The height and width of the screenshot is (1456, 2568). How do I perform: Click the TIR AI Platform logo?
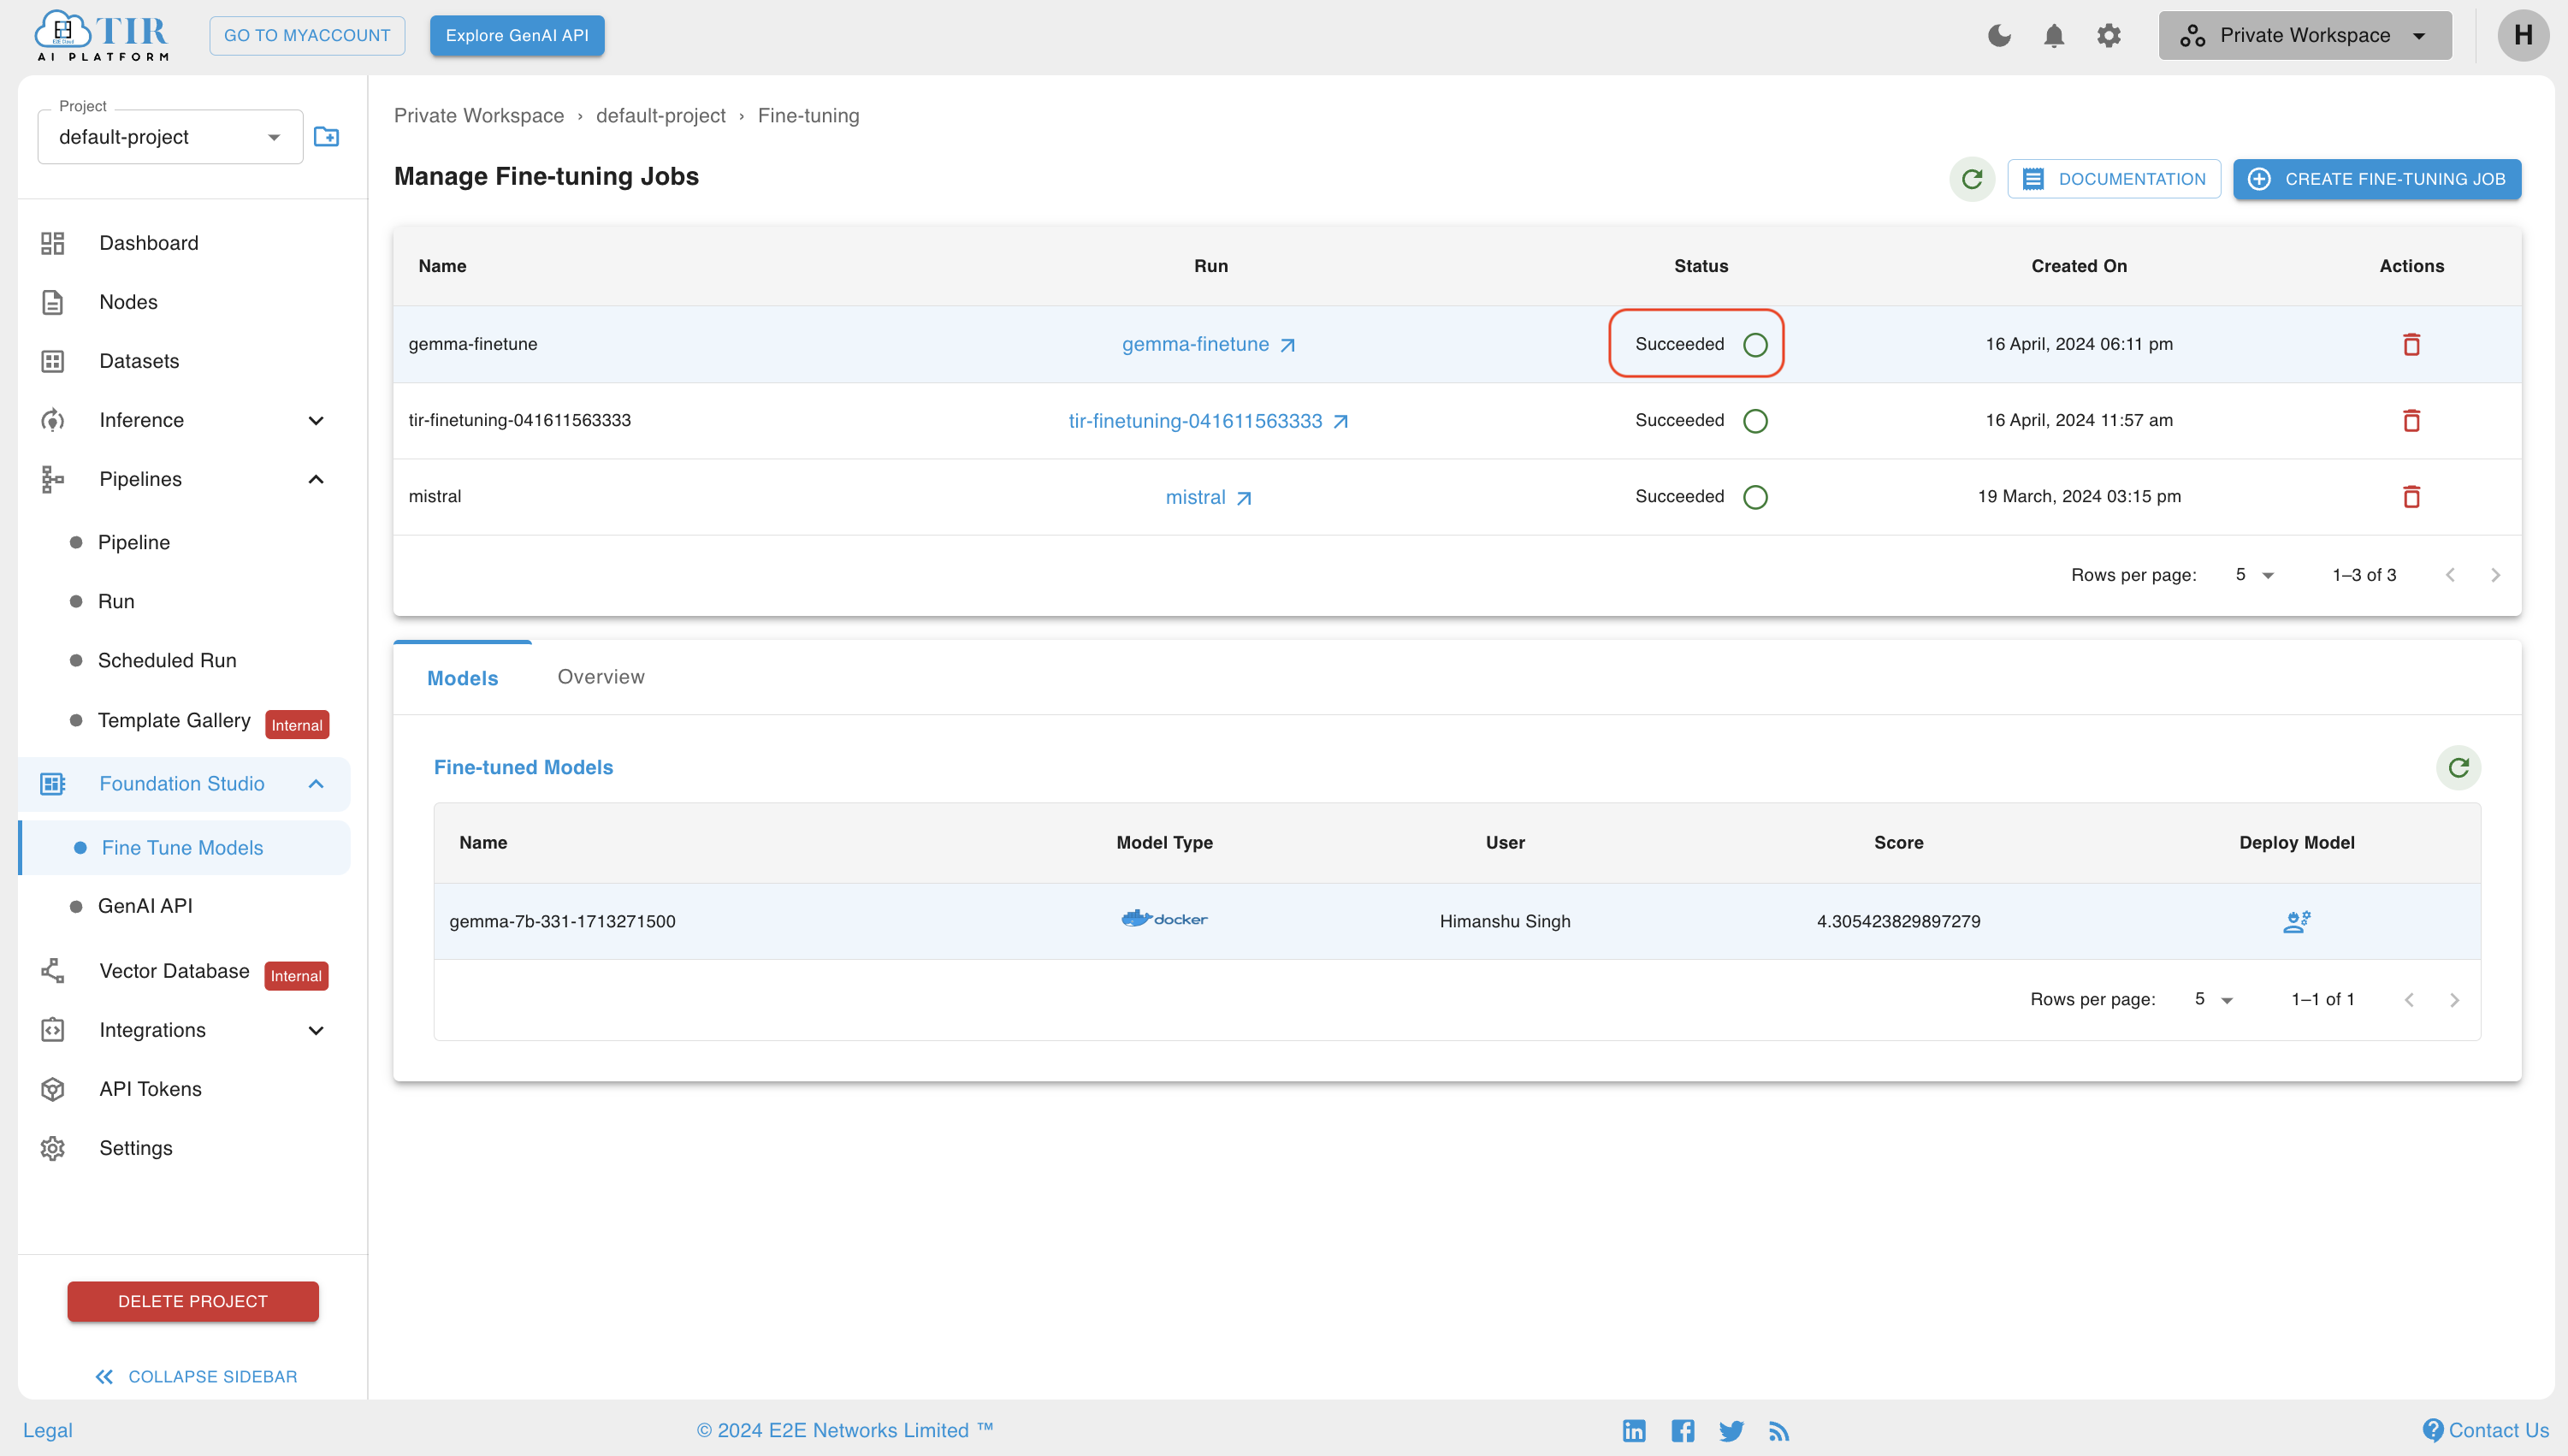coord(102,35)
